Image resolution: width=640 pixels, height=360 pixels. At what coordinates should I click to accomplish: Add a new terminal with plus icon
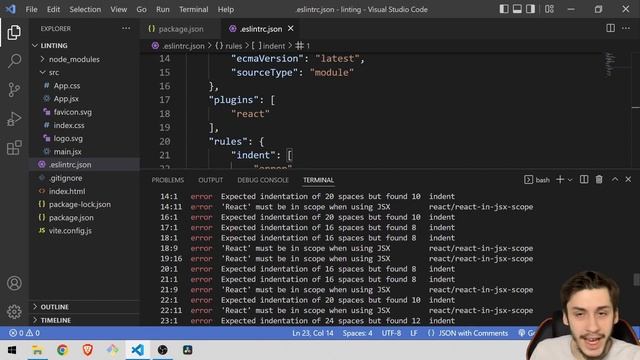point(560,180)
